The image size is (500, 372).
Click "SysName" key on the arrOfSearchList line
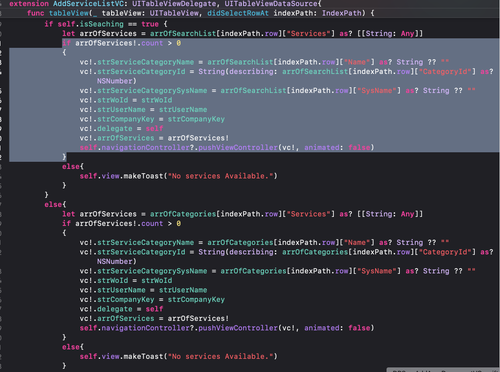(x=377, y=90)
